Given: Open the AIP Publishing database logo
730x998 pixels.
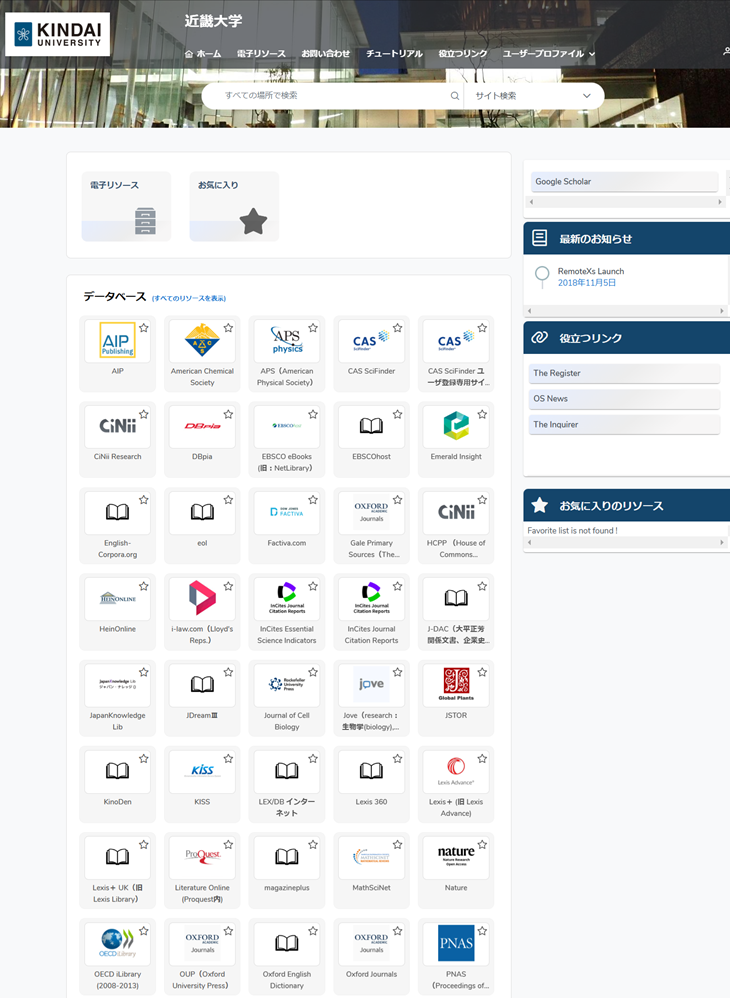Looking at the screenshot, I should pyautogui.click(x=118, y=341).
